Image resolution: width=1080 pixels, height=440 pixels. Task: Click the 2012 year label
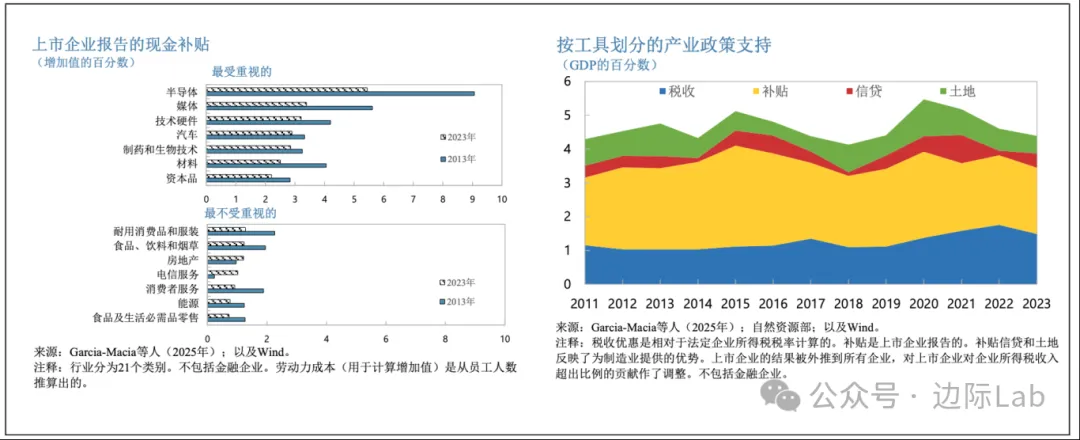coord(623,305)
